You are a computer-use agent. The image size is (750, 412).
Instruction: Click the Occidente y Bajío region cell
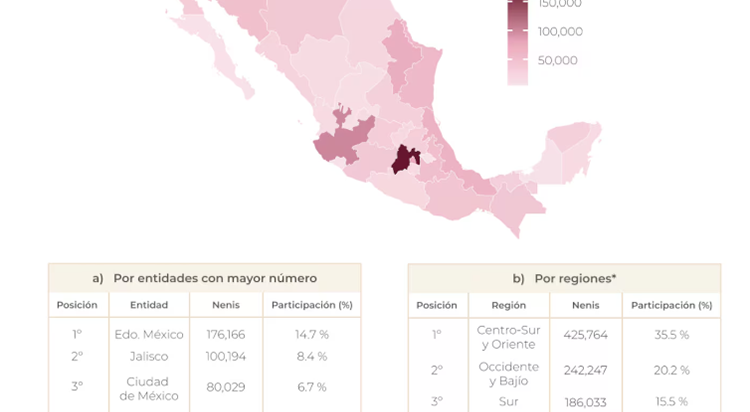508,373
